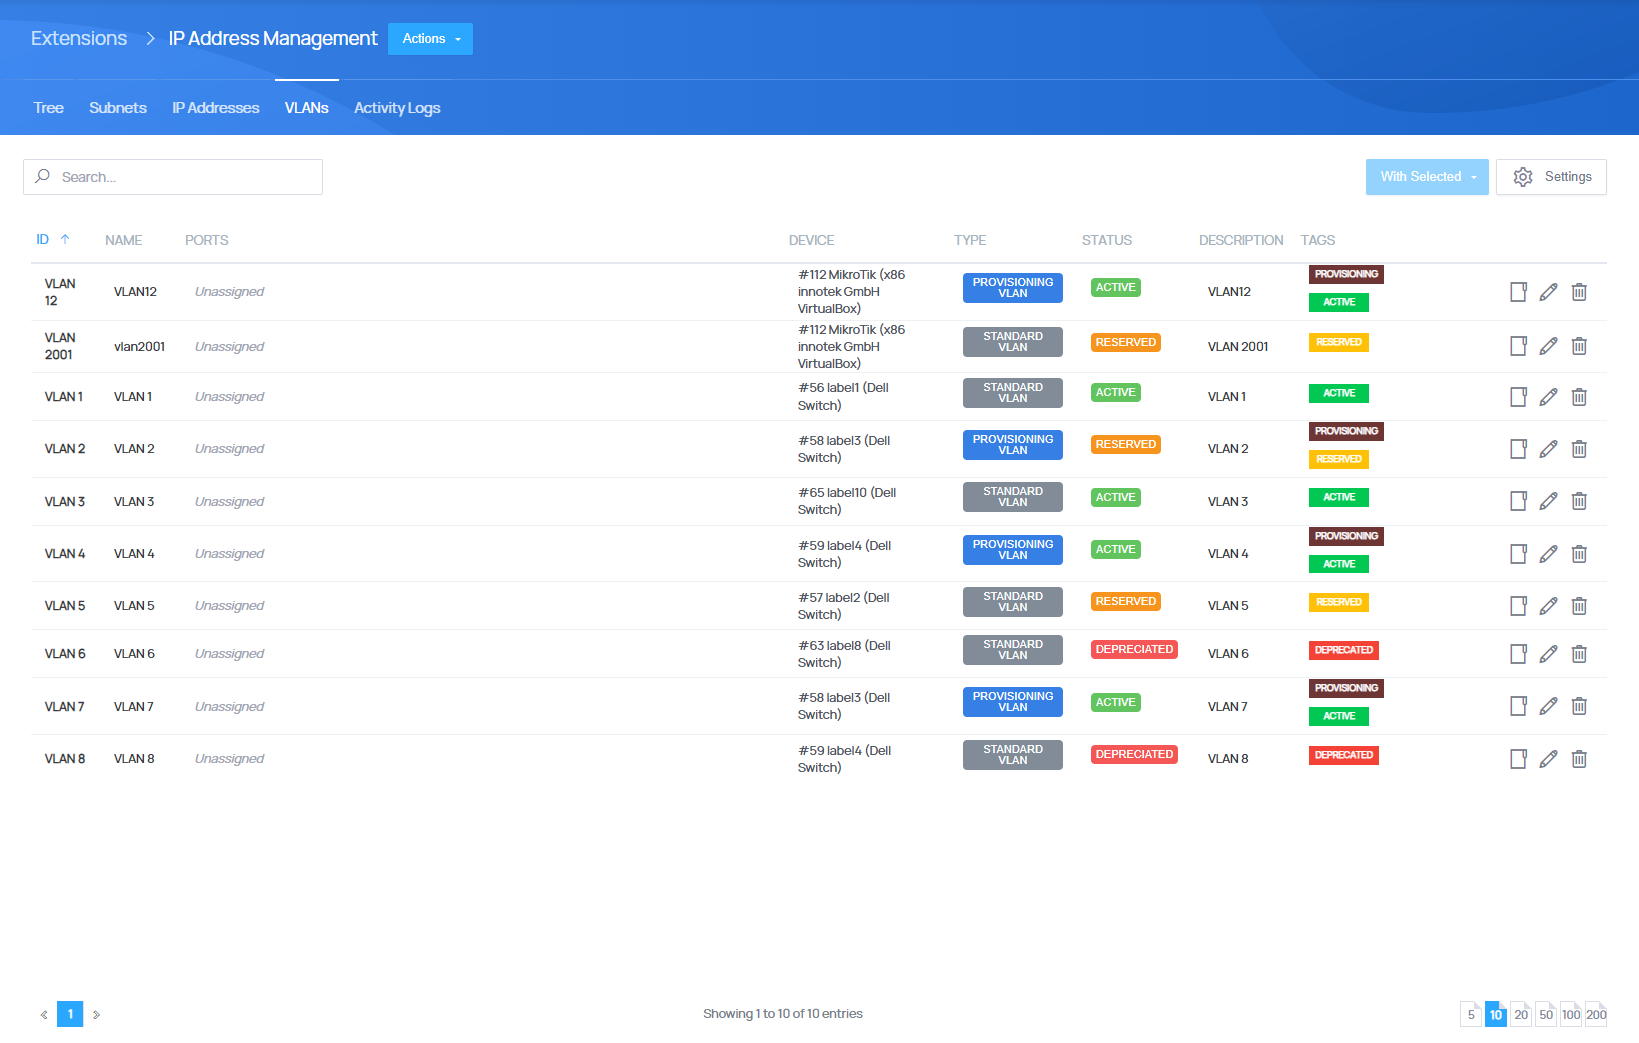Click the search magnifier icon

tap(42, 176)
